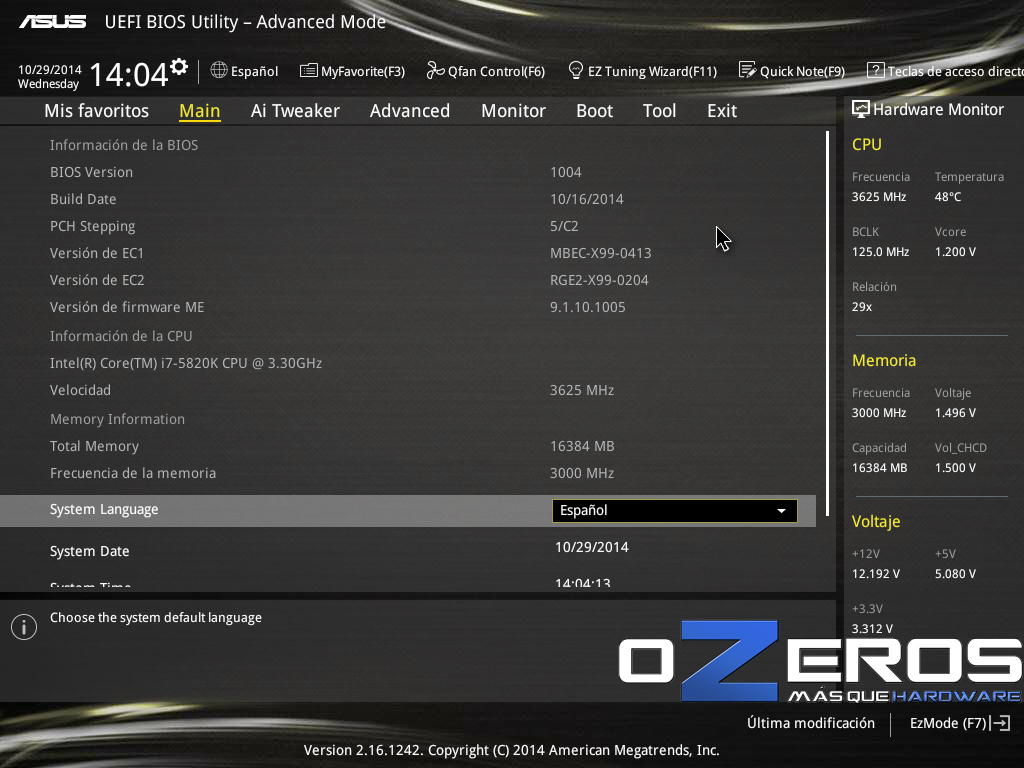Go to the Advanced tab
1024x768 pixels.
click(x=410, y=111)
